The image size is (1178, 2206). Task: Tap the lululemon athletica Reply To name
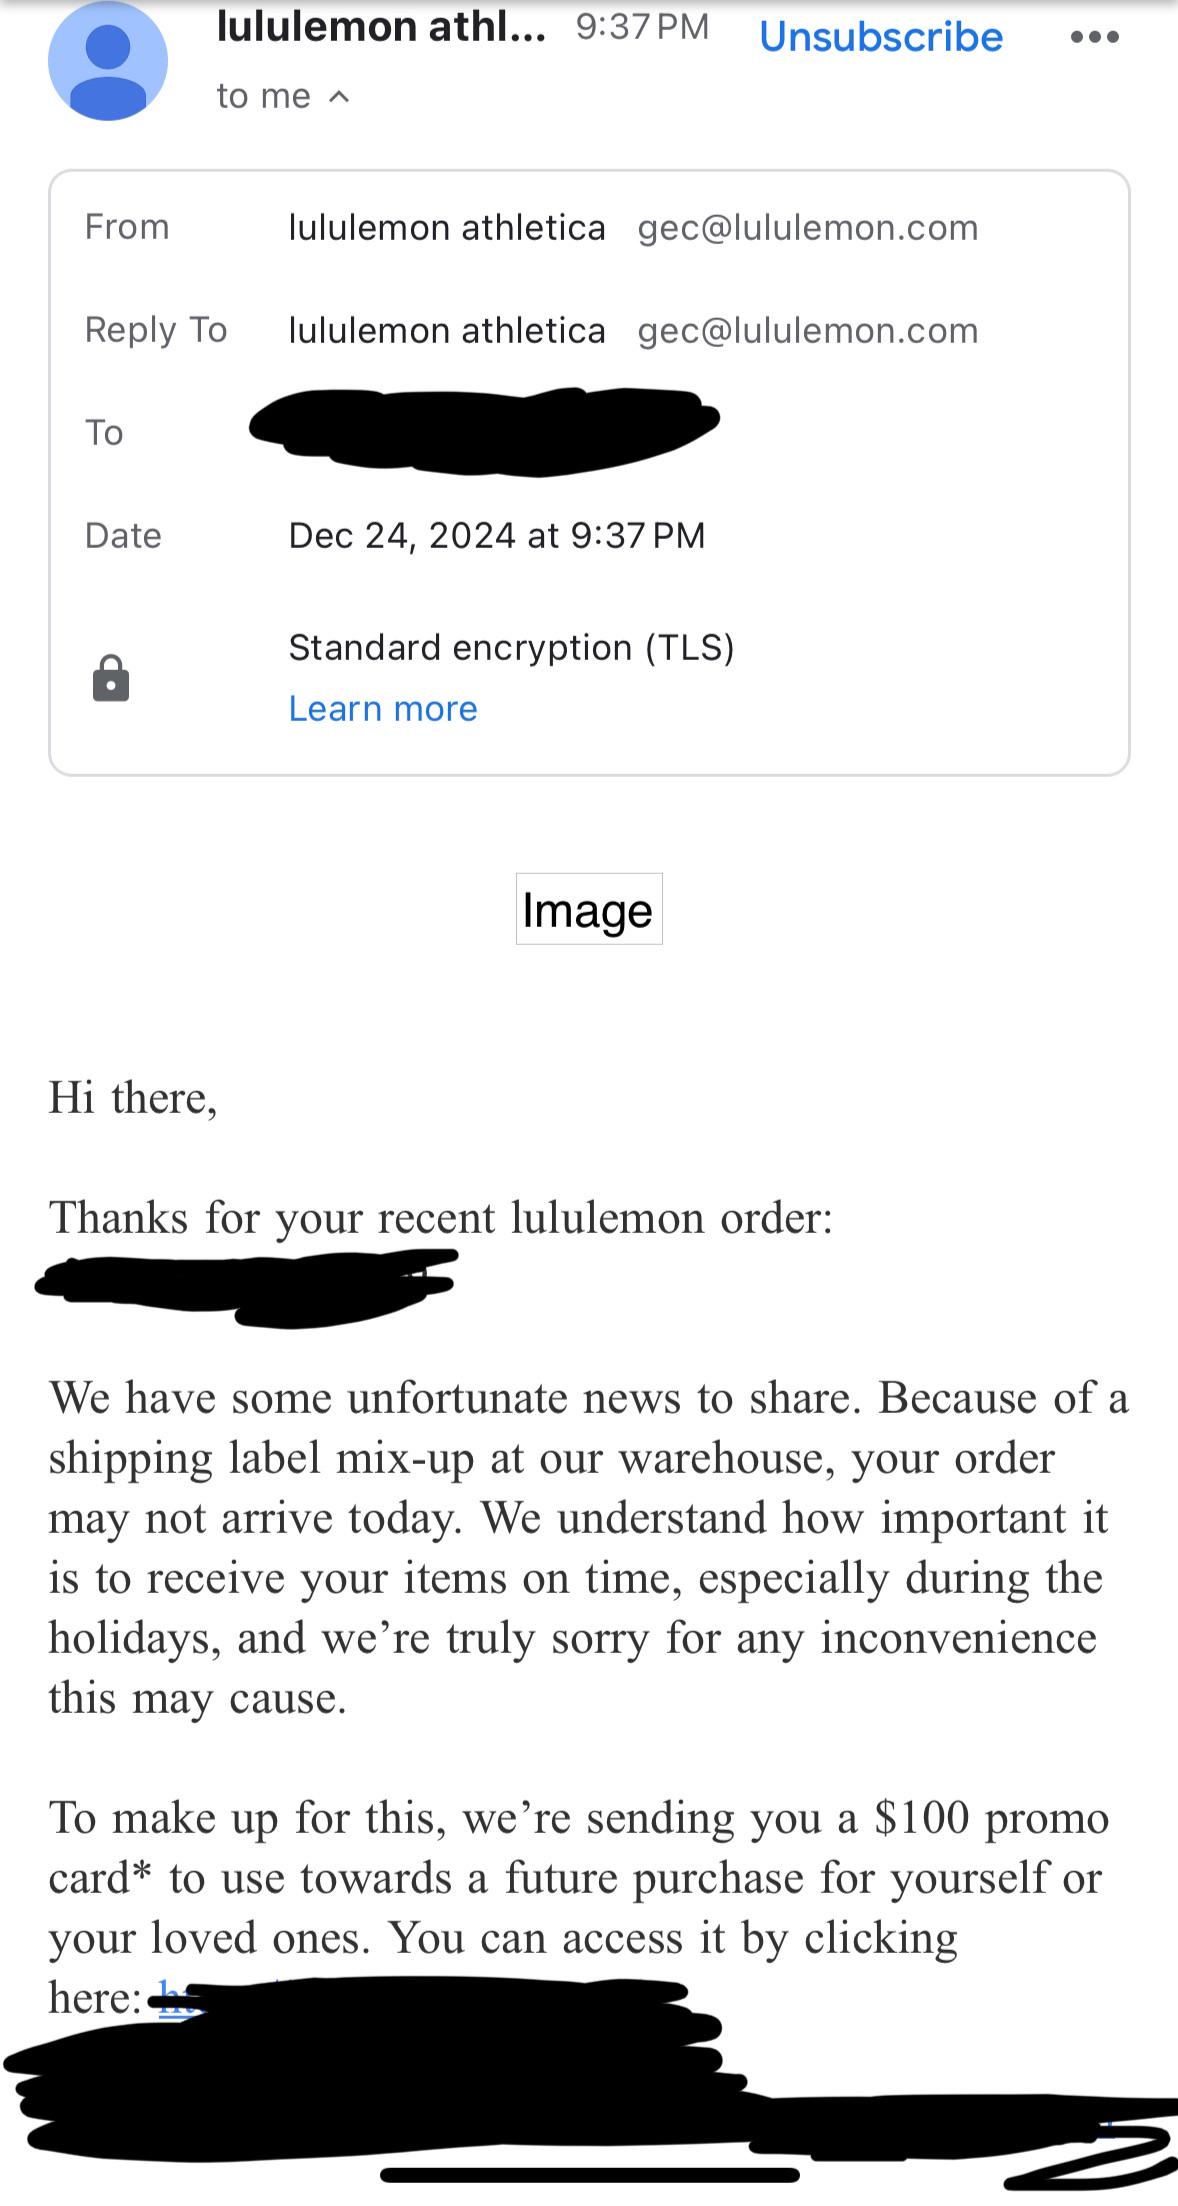tap(447, 331)
